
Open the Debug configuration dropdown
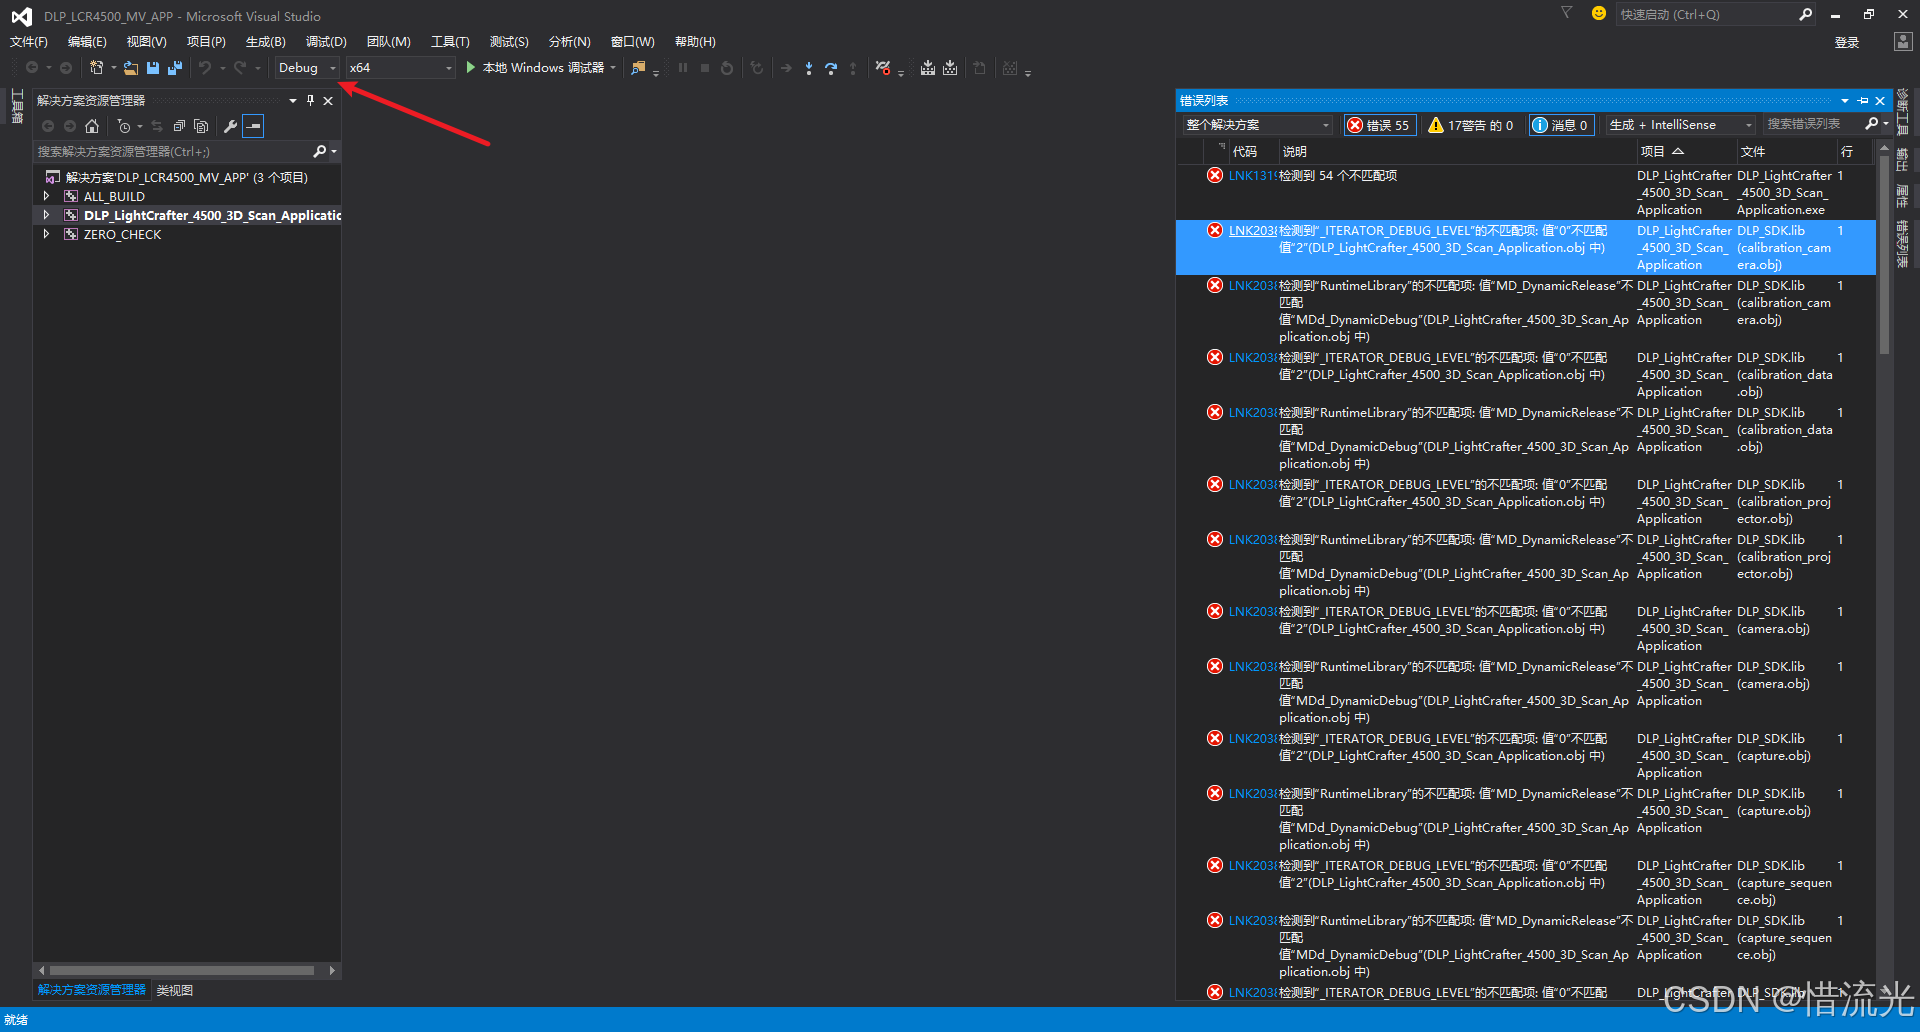(306, 68)
